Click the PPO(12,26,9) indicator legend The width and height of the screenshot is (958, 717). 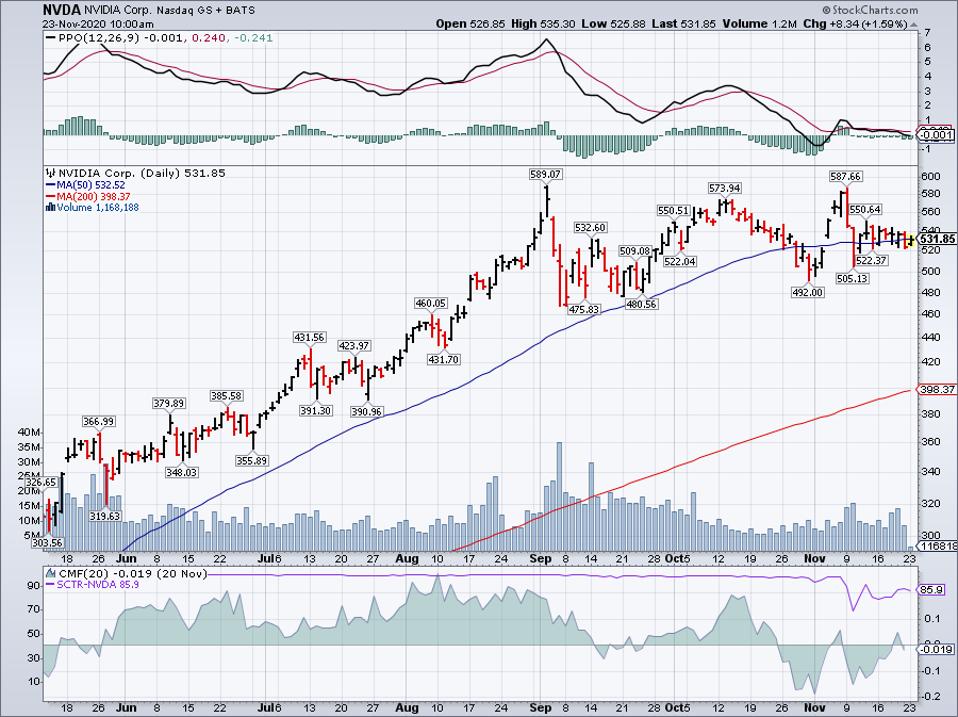point(159,38)
